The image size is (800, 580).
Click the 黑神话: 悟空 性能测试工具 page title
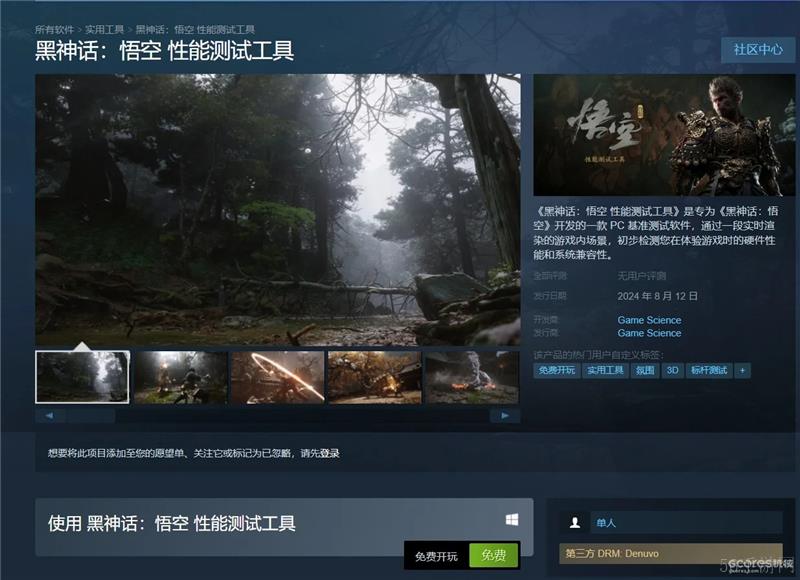pyautogui.click(x=164, y=51)
